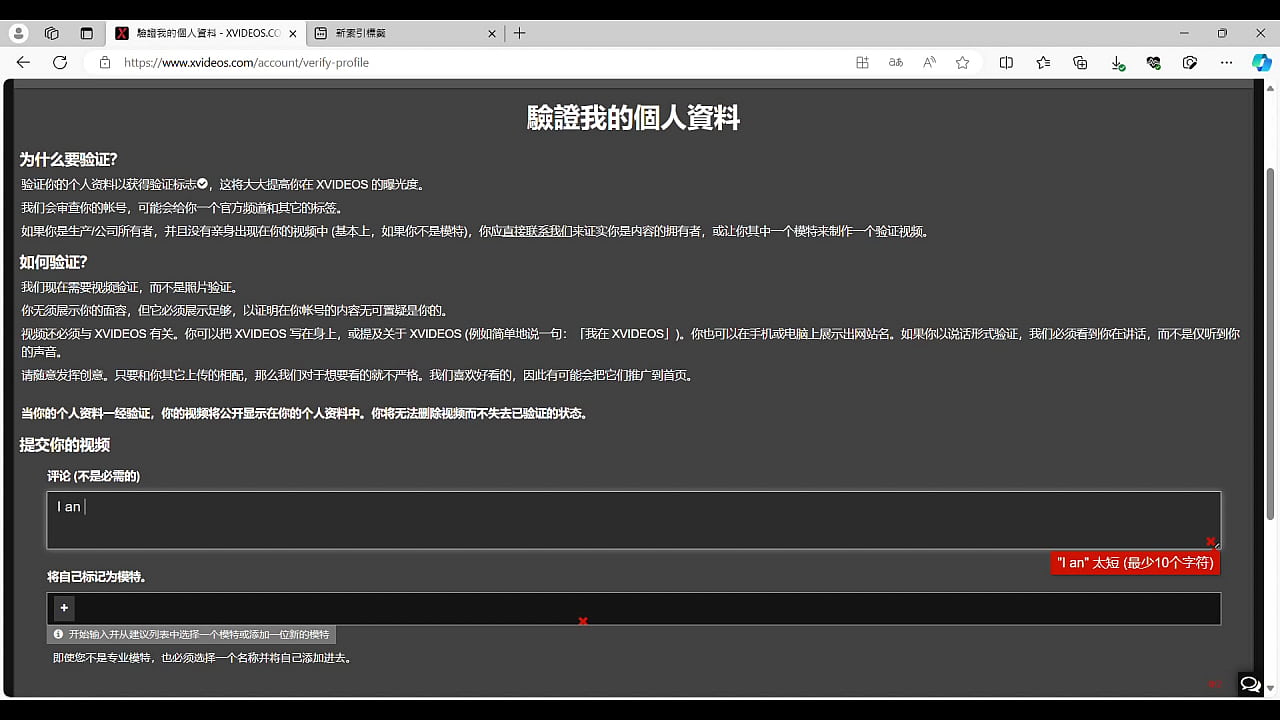Click the 请随意发挥创意 paragraph
Viewport: 1280px width, 720px height.
[357, 376]
